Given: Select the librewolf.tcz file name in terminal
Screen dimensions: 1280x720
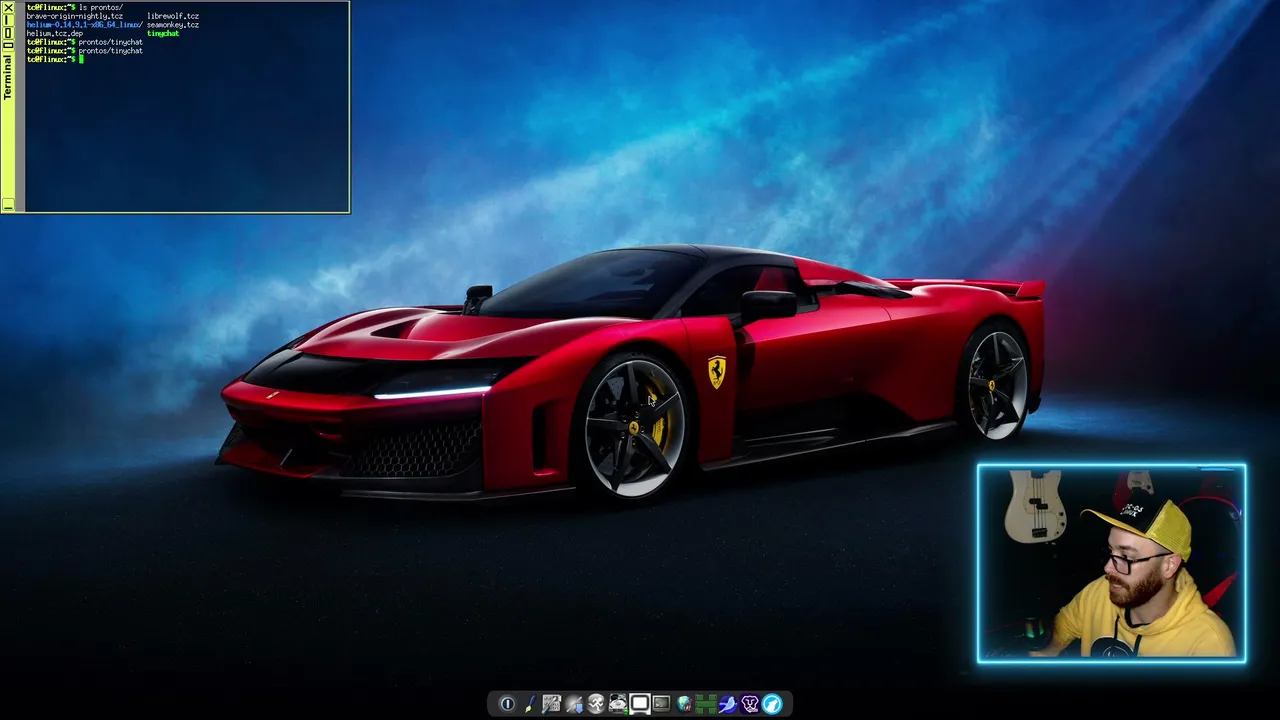Looking at the screenshot, I should [x=173, y=16].
